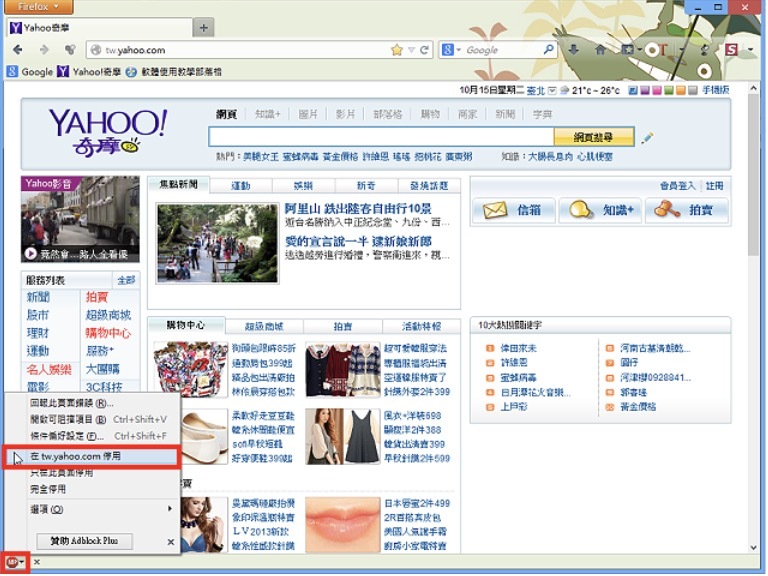The image size is (768, 576).
Task: Open headline 阿里山 跌出陸客自由行10景
Action: click(358, 209)
